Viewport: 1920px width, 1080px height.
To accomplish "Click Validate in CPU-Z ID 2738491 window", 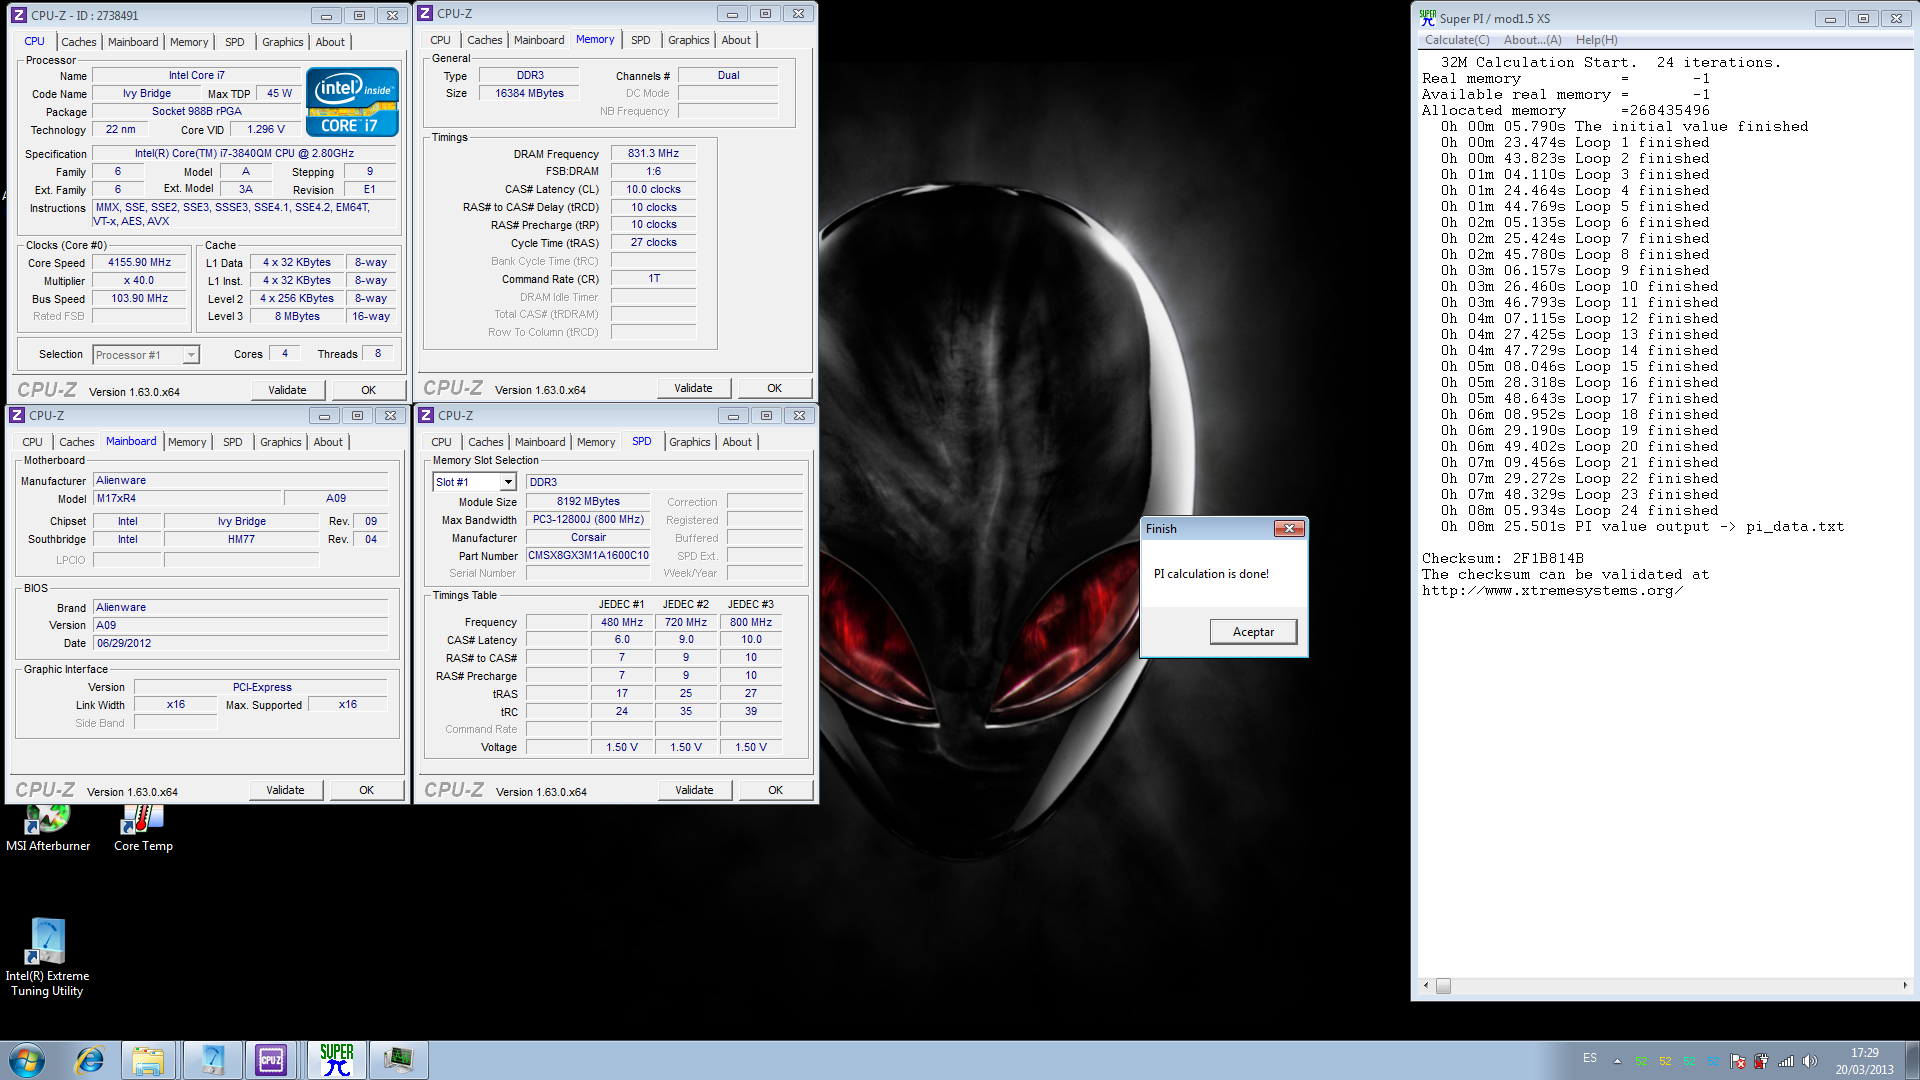I will point(287,390).
